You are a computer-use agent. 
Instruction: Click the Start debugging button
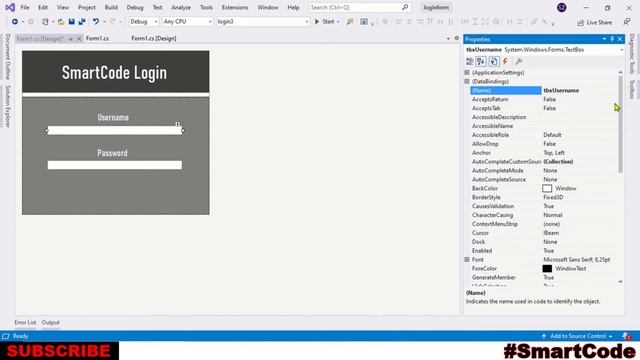point(324,22)
